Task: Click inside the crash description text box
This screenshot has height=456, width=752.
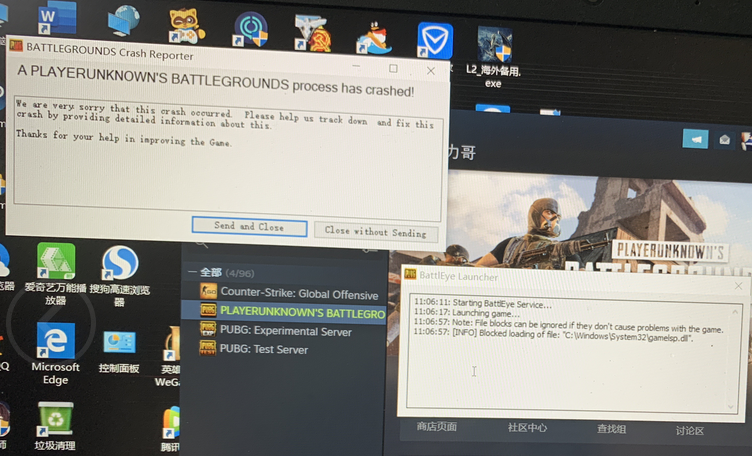Action: (228, 158)
